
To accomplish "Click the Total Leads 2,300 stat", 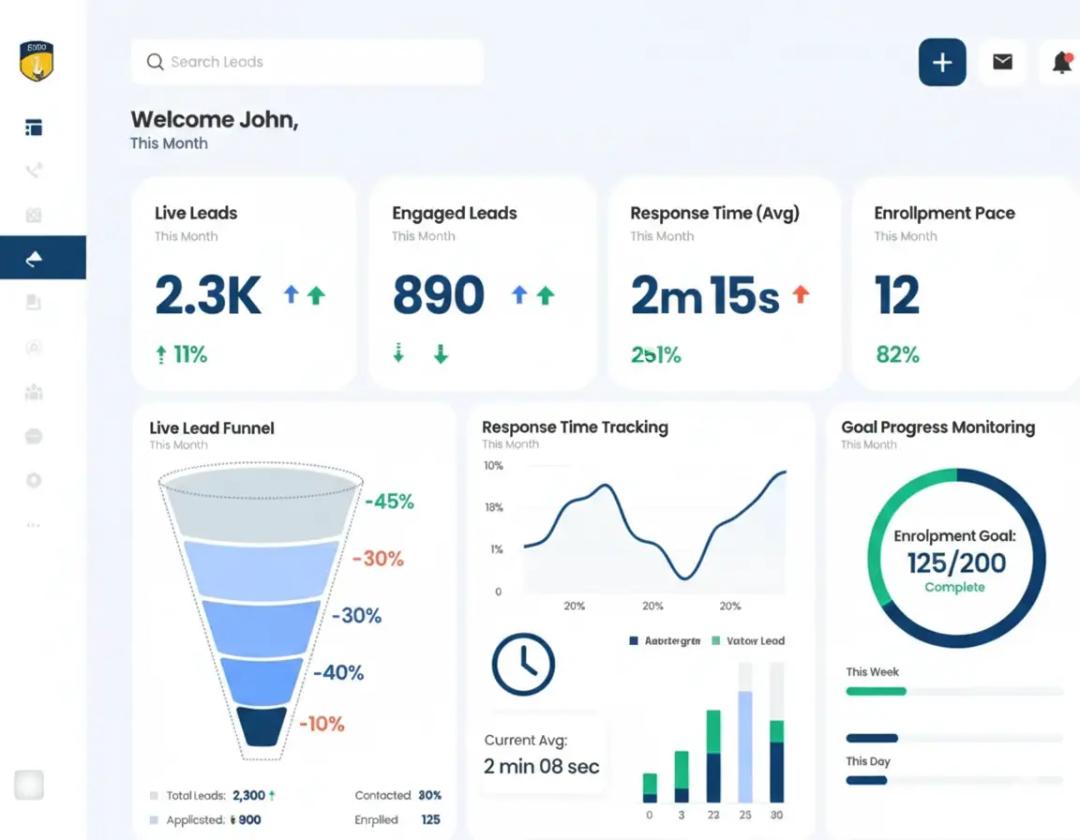I will pyautogui.click(x=210, y=796).
